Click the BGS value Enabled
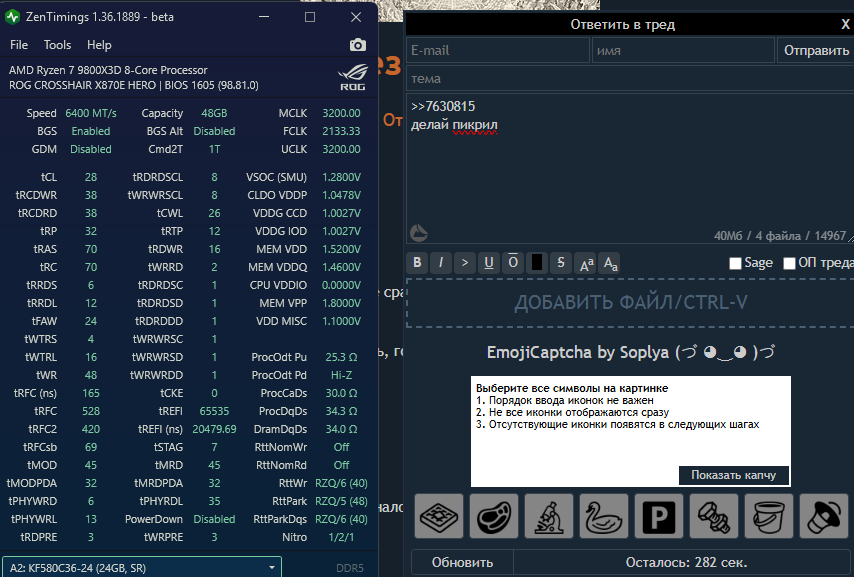The width and height of the screenshot is (854, 577). coord(91,131)
